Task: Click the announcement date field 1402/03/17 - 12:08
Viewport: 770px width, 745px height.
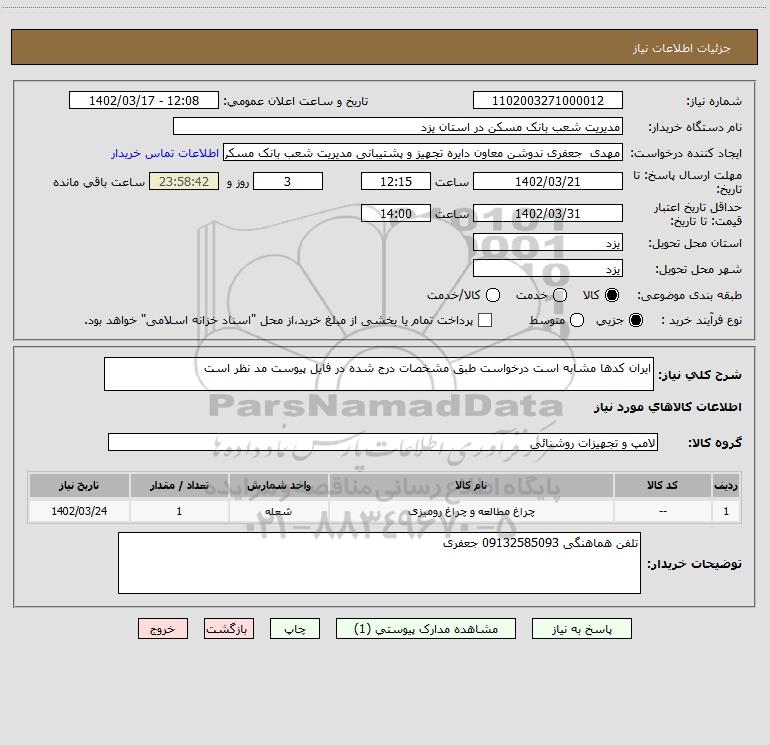Action: point(144,100)
